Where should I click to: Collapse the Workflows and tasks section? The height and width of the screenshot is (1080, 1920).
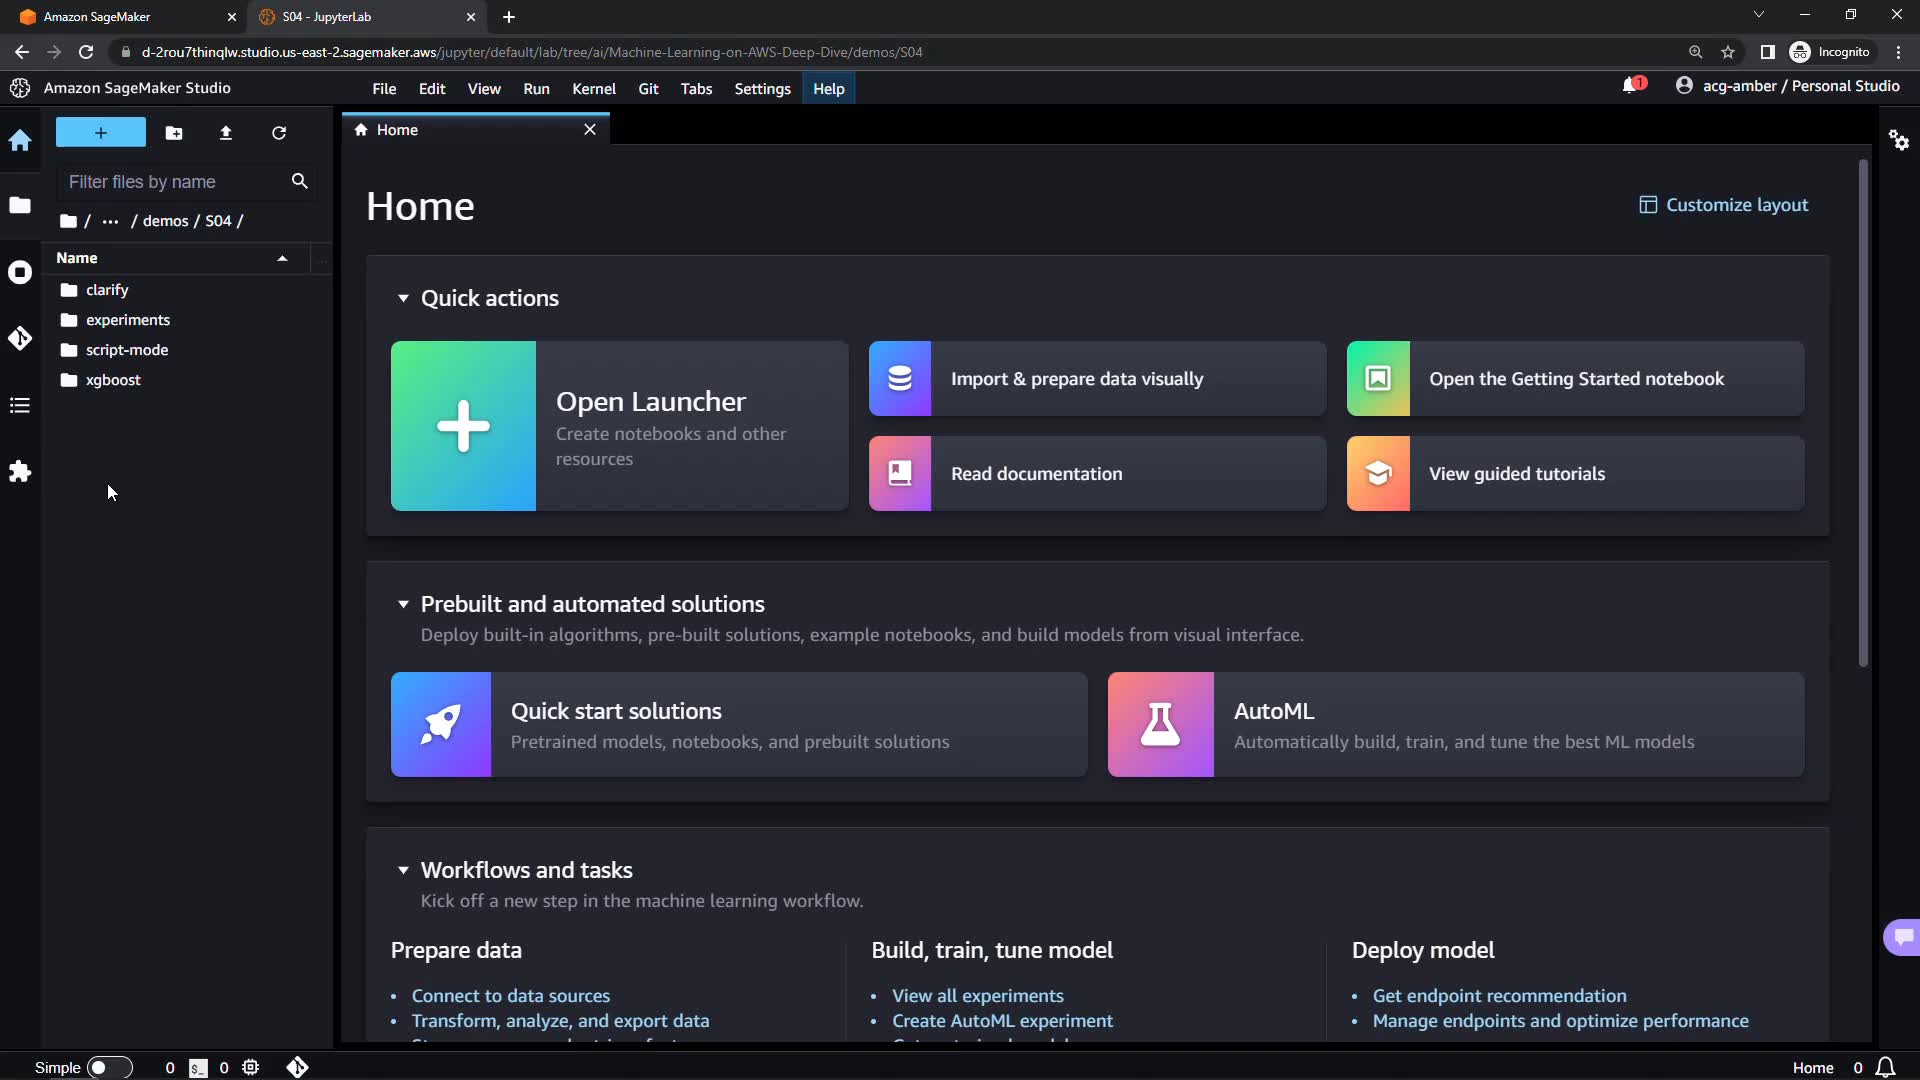tap(403, 870)
